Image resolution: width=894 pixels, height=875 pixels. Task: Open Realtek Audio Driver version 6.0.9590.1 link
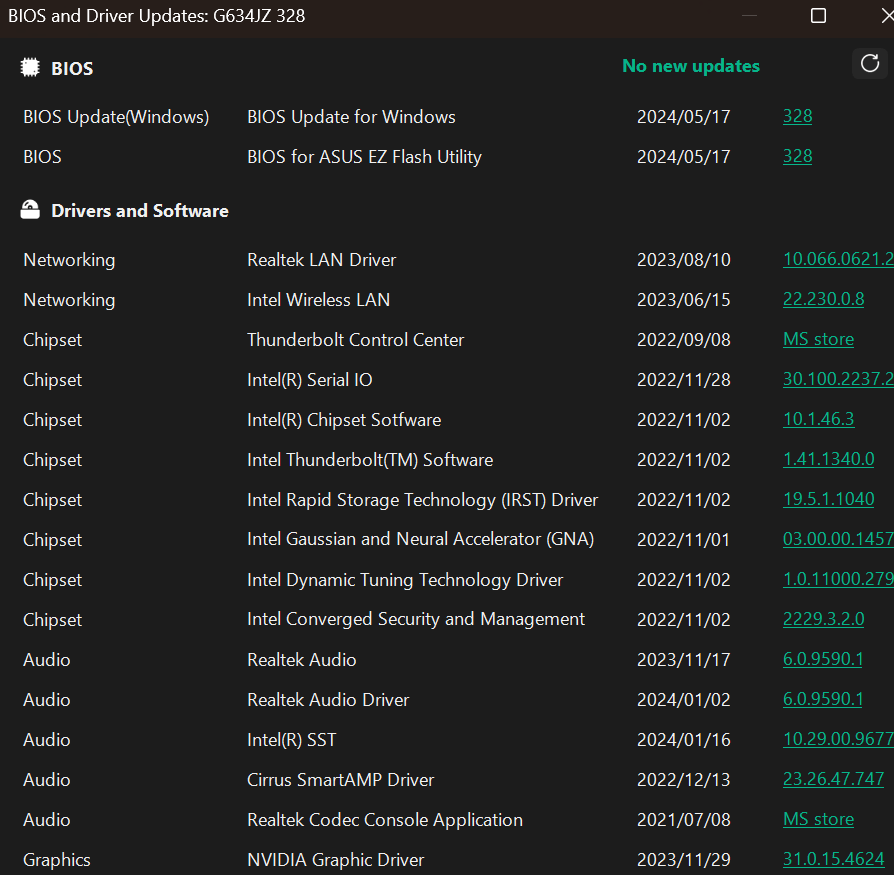point(823,699)
